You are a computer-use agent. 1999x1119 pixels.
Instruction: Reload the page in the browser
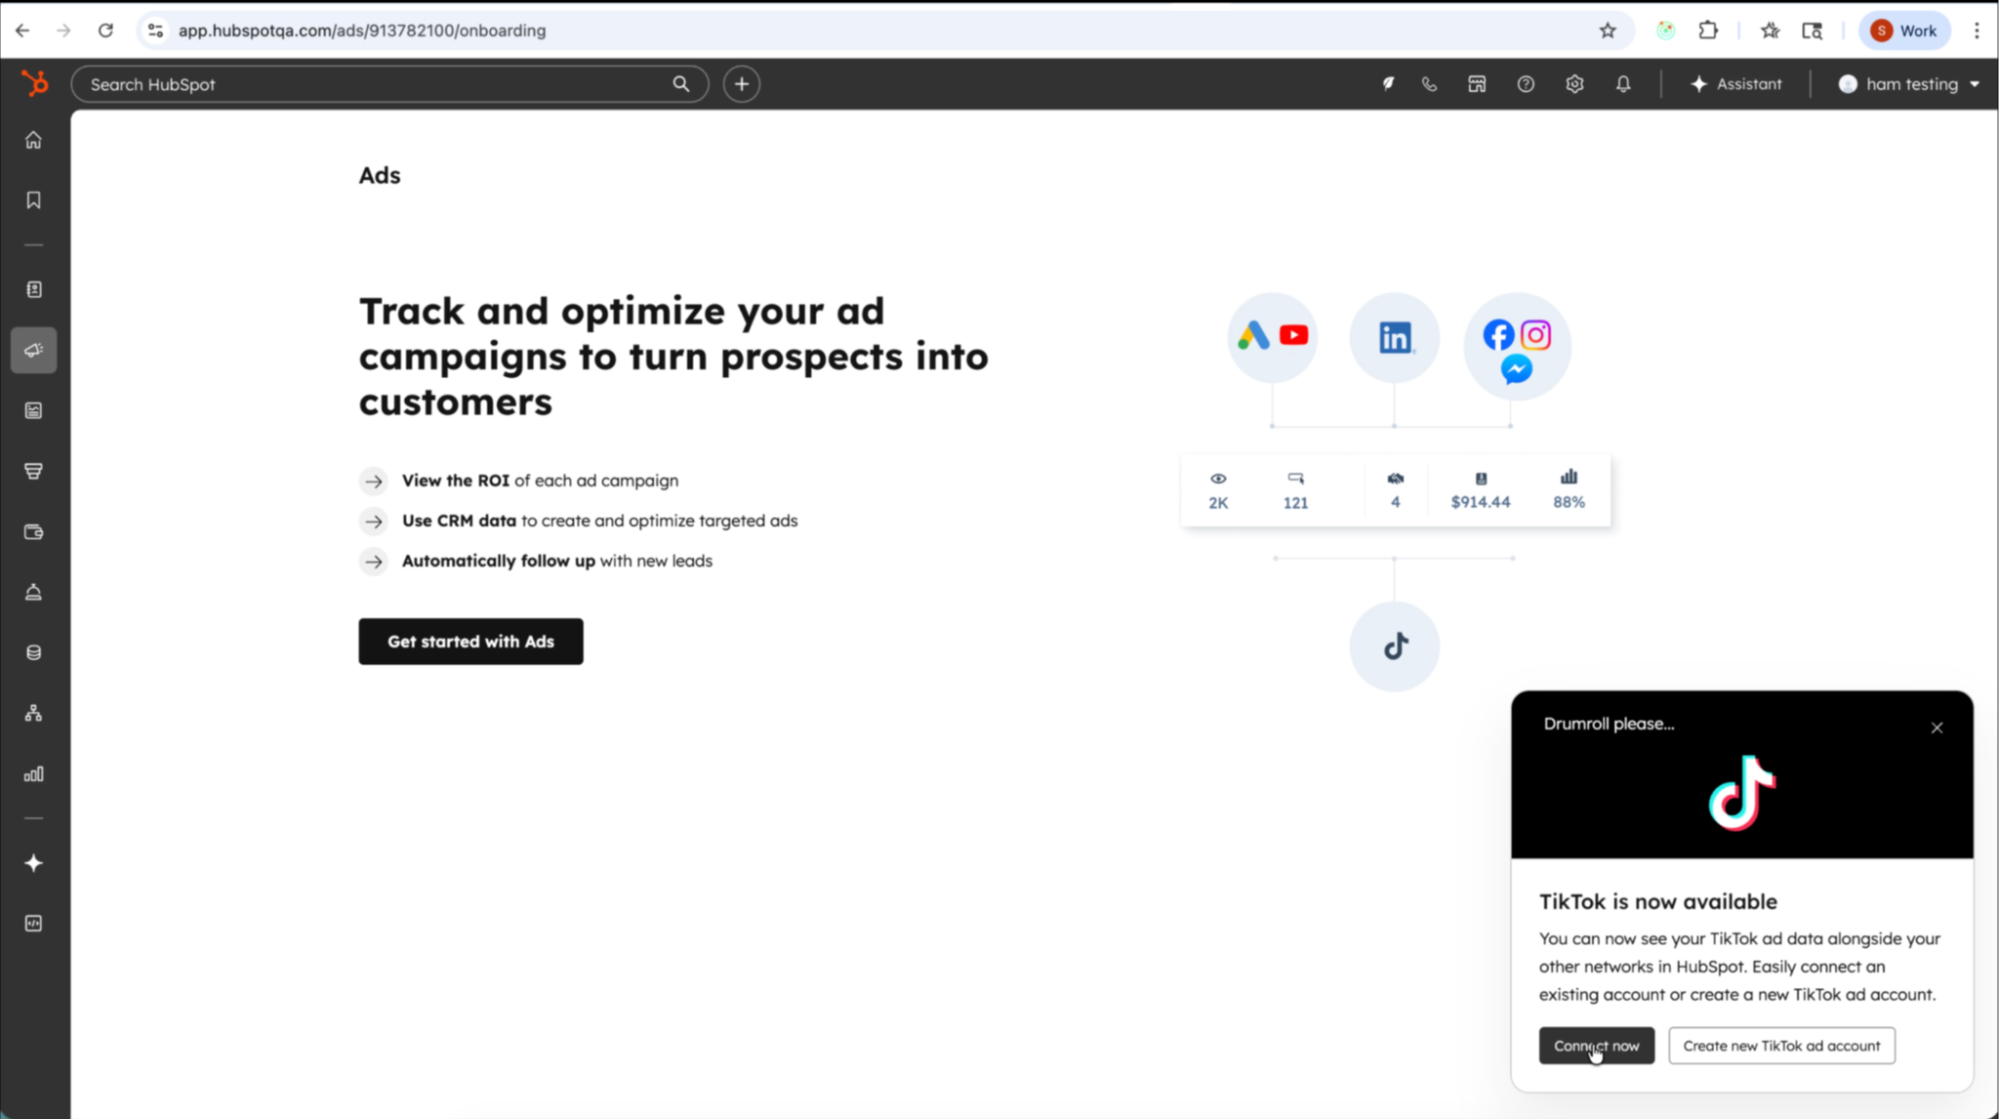pyautogui.click(x=105, y=30)
